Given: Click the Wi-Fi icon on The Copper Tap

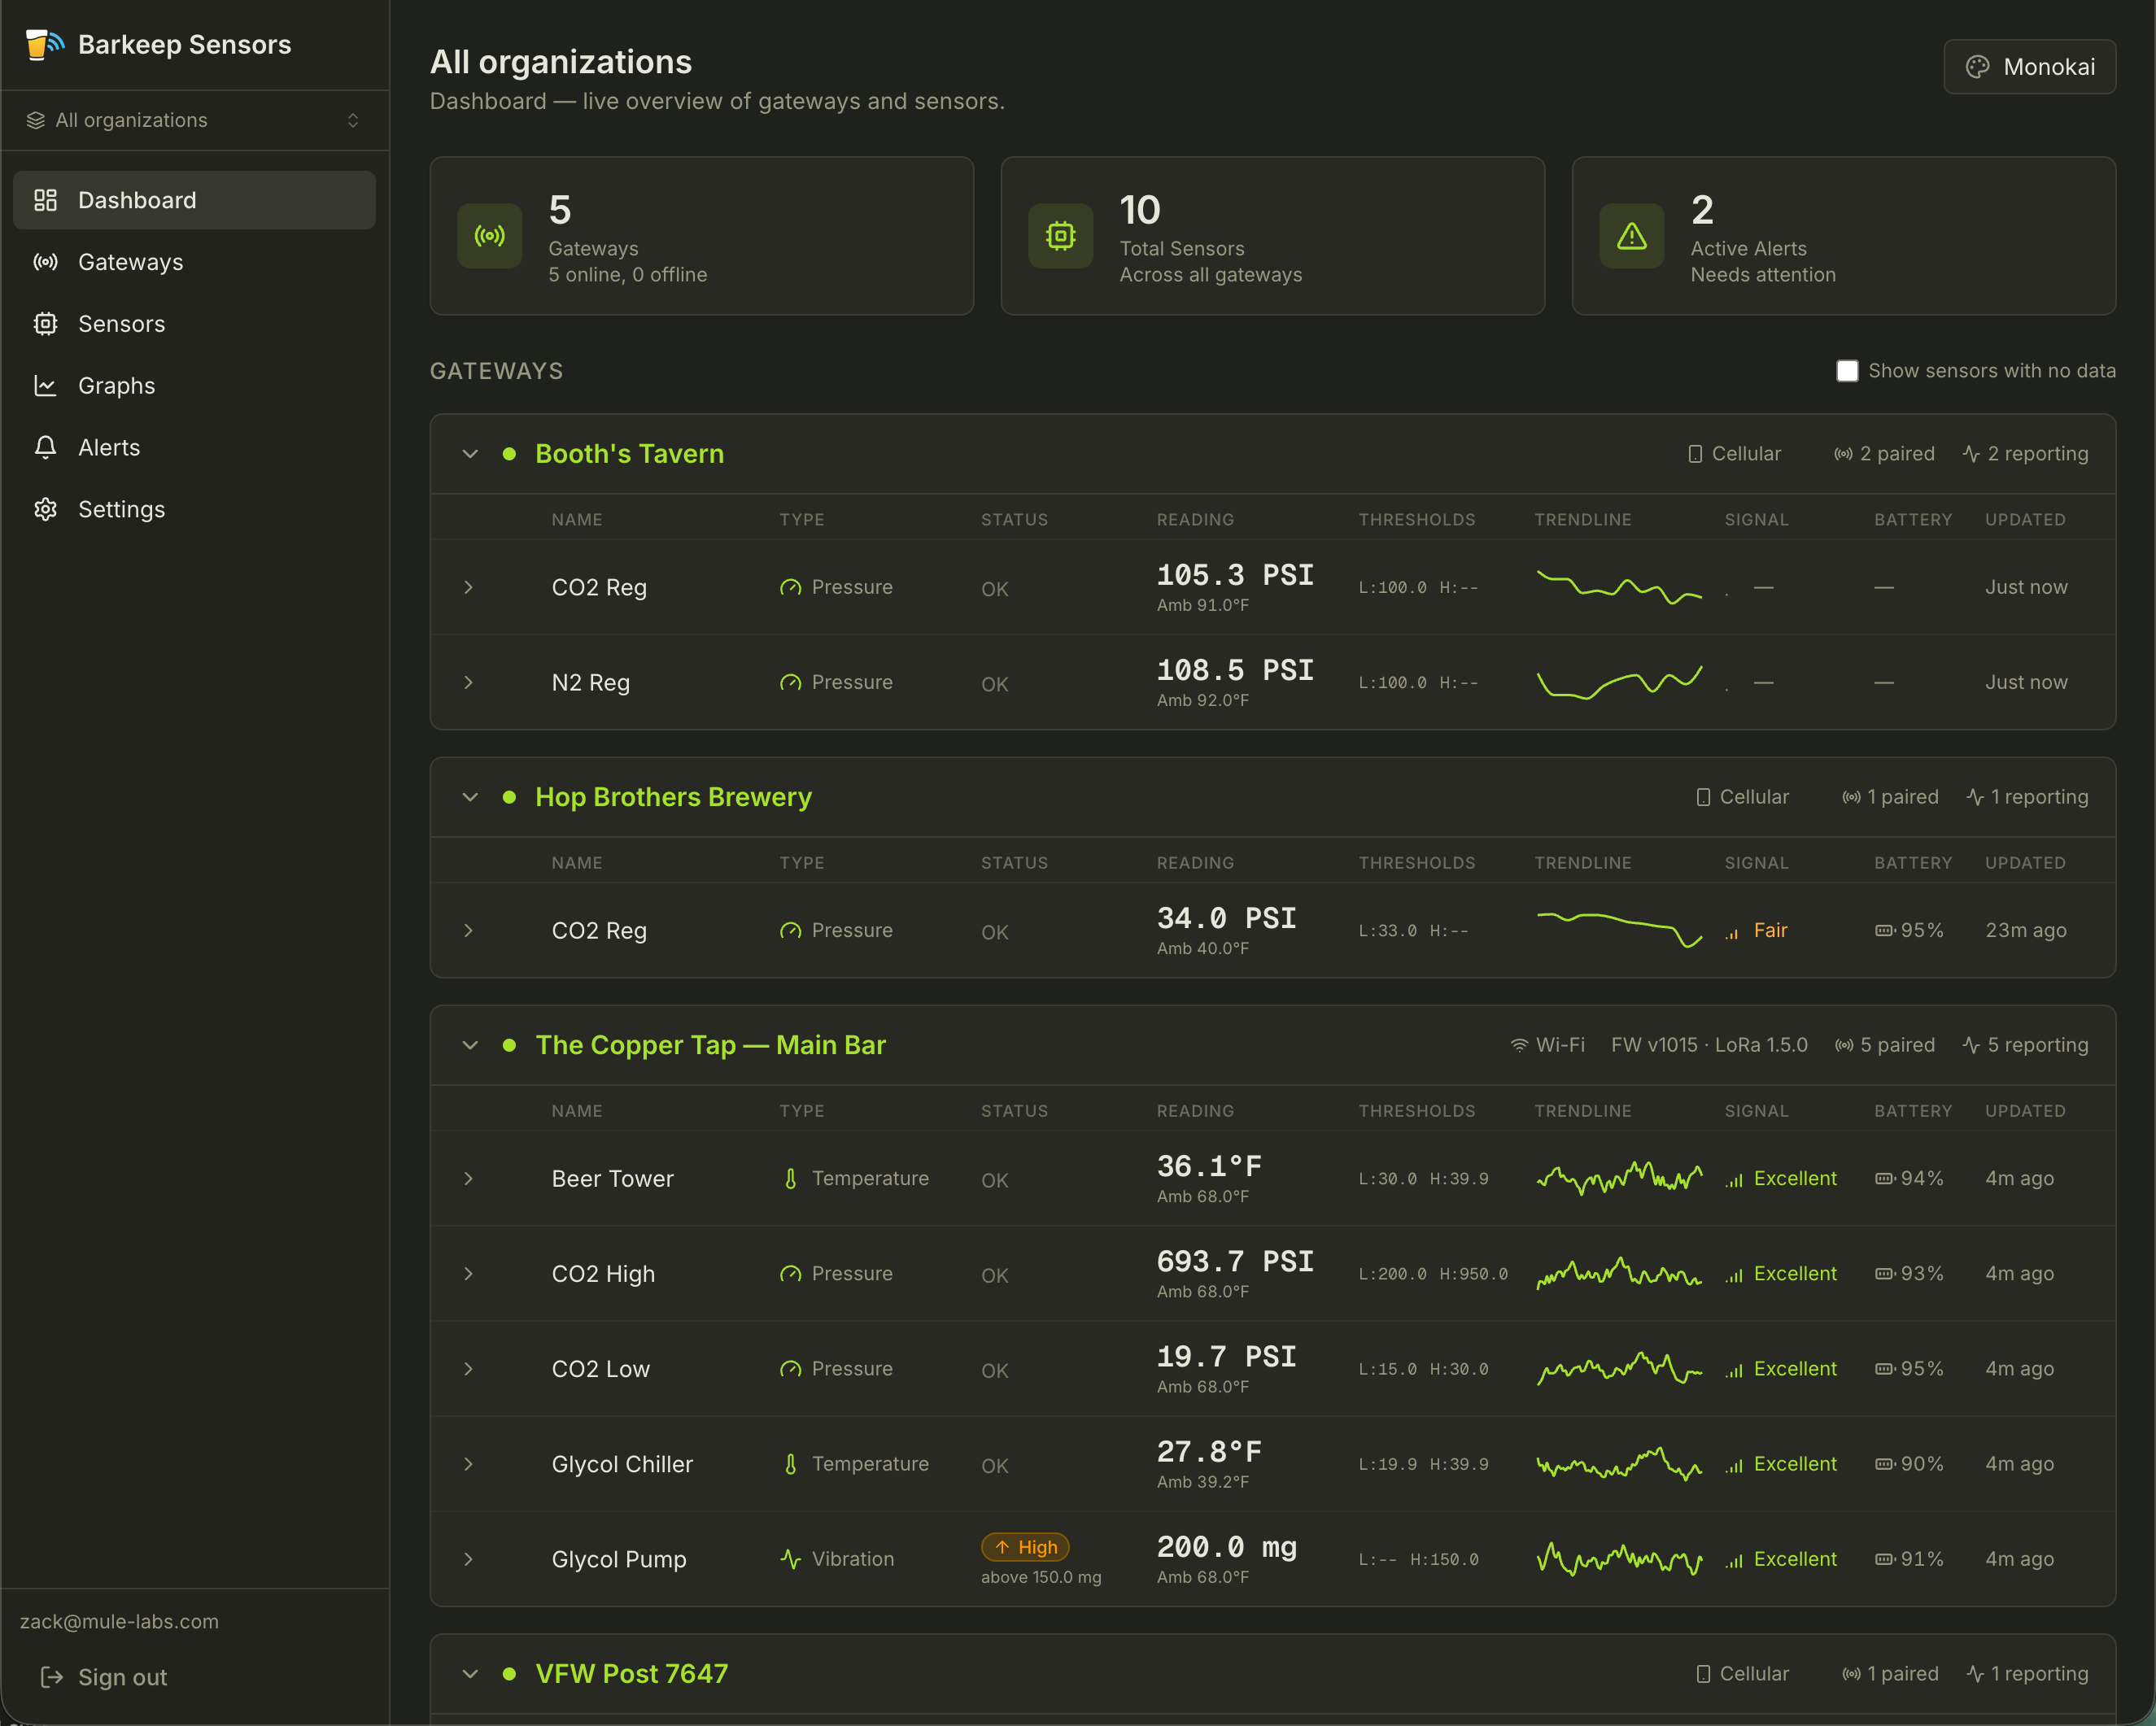Looking at the screenshot, I should (x=1519, y=1045).
